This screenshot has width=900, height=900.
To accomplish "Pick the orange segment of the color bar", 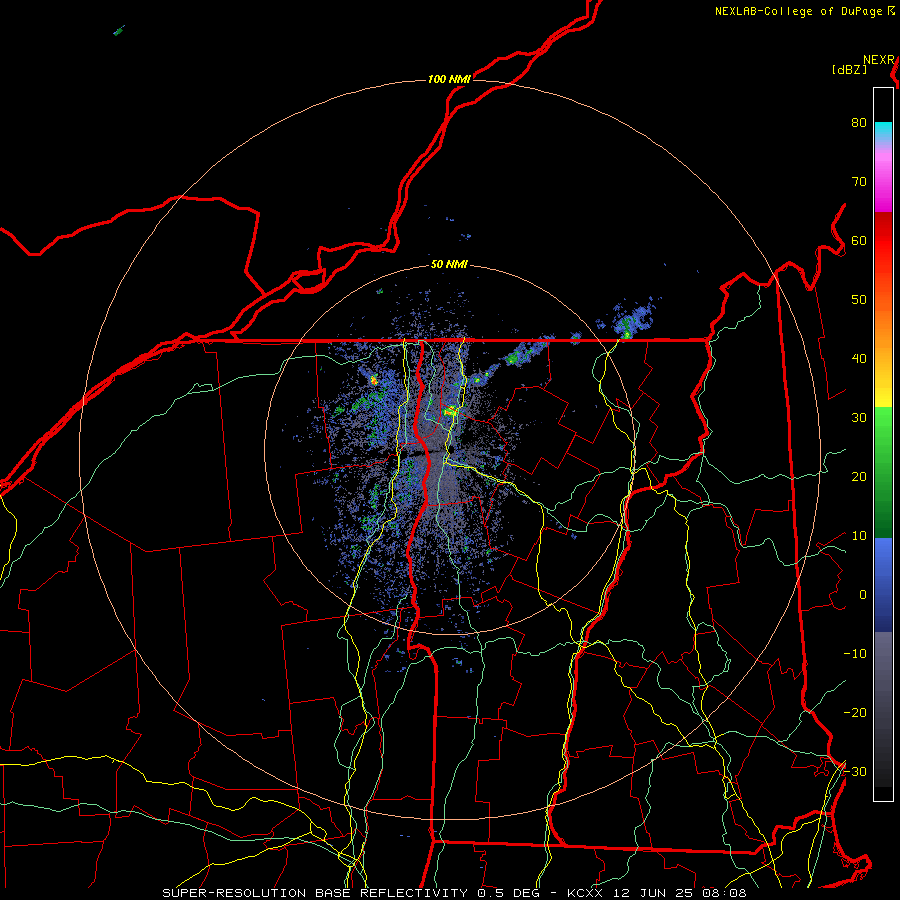I will pos(883,330).
